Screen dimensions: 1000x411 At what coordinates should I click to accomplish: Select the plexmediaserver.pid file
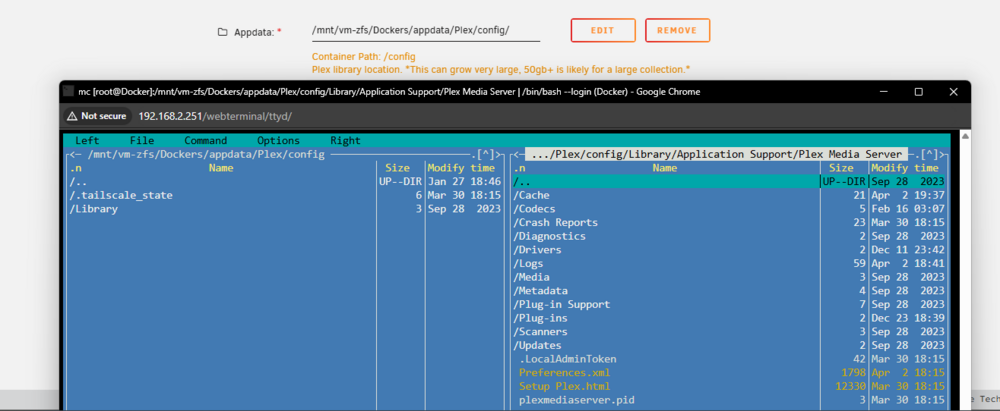[729, 400]
